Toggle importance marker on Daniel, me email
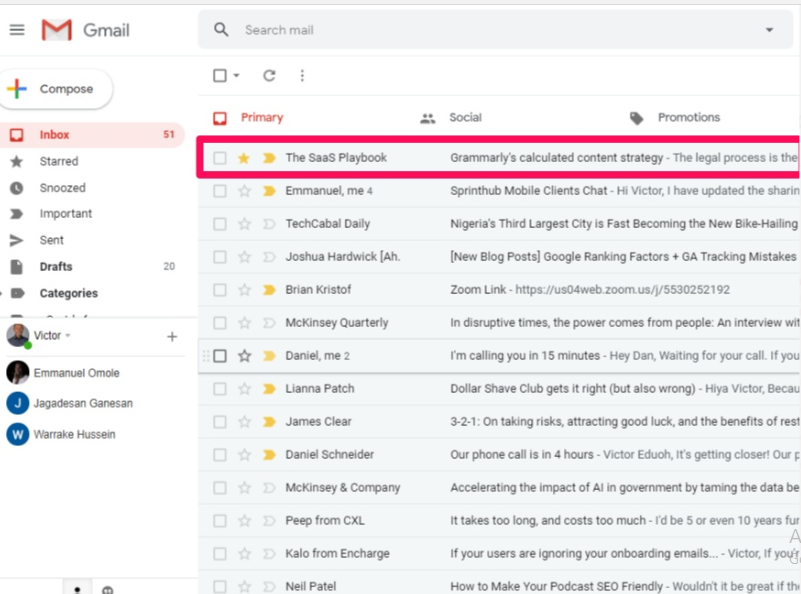 [269, 356]
